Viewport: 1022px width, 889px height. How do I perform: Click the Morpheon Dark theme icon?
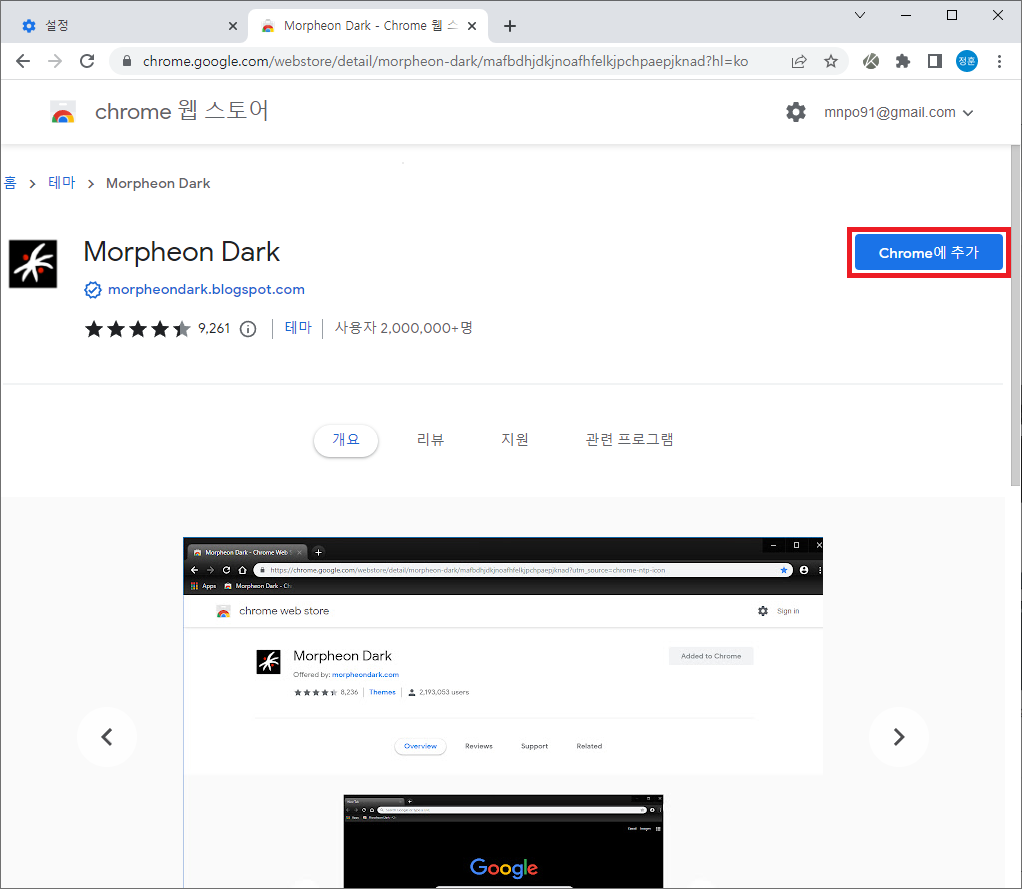click(33, 264)
